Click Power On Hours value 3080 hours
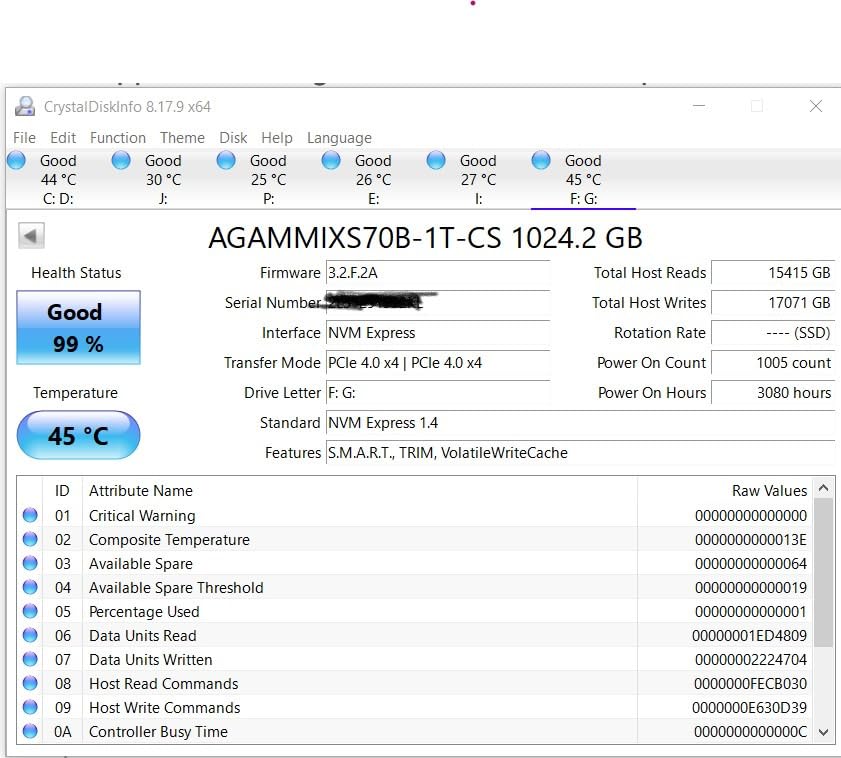The image size is (841, 758). click(773, 393)
